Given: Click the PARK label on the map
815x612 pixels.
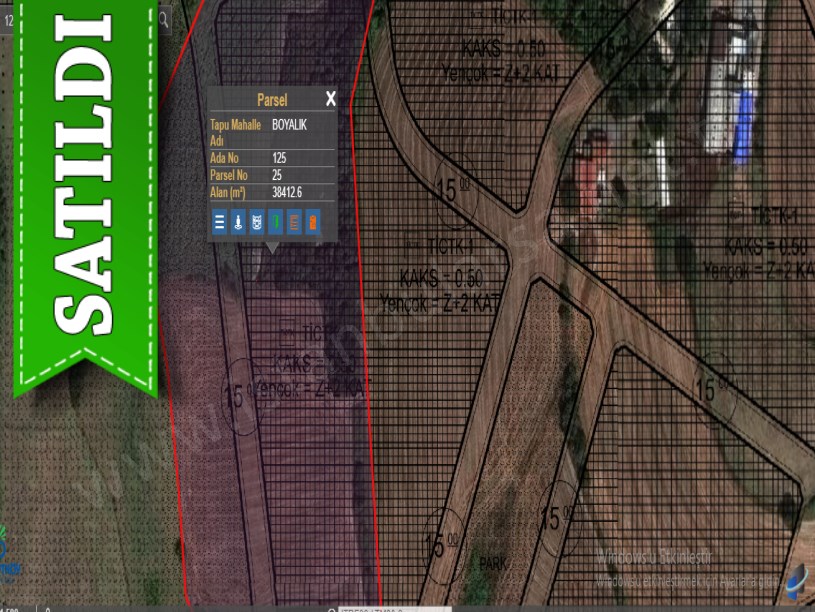Looking at the screenshot, I should [492, 563].
